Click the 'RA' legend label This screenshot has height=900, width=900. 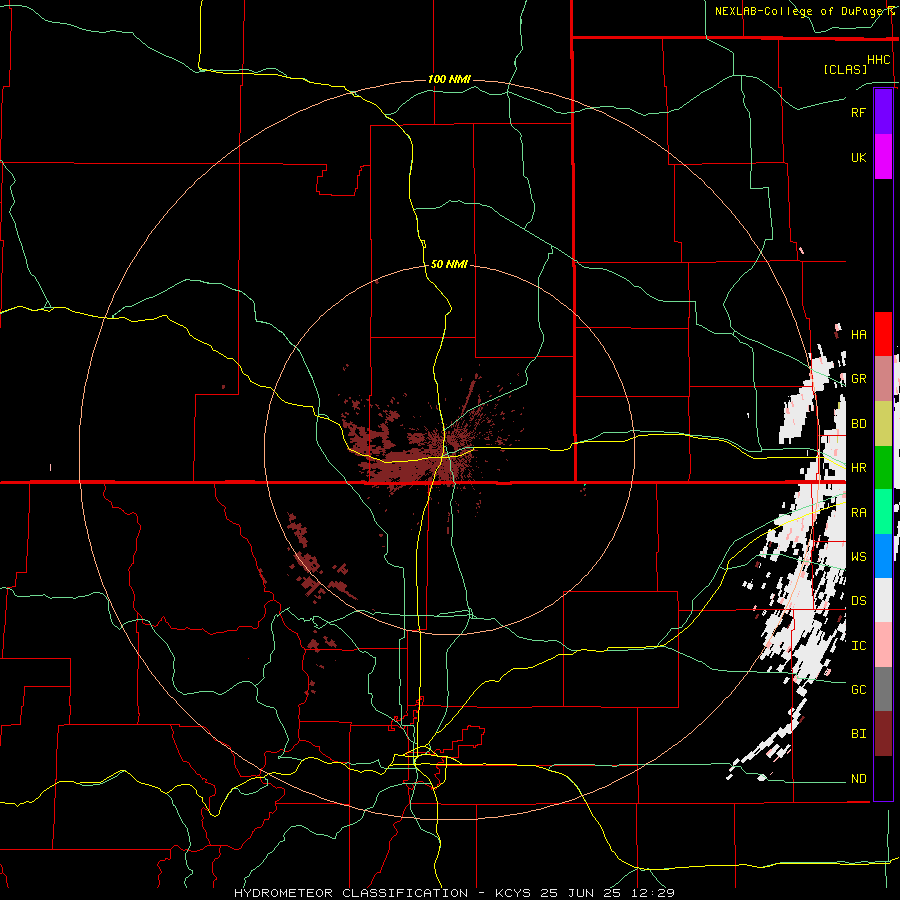(858, 513)
